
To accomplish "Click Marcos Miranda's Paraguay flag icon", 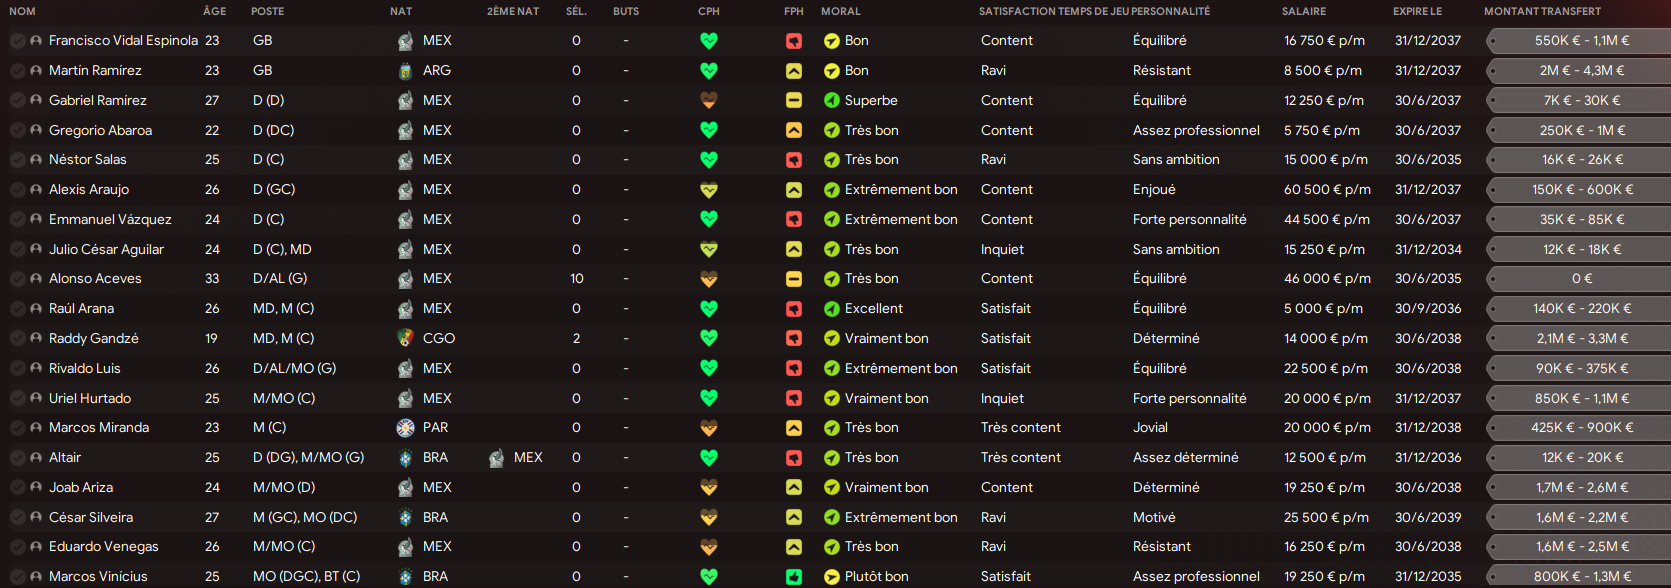I will click(x=405, y=428).
